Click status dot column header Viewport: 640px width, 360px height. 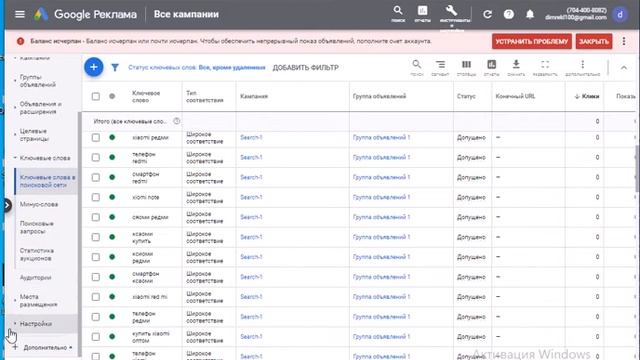(x=112, y=96)
